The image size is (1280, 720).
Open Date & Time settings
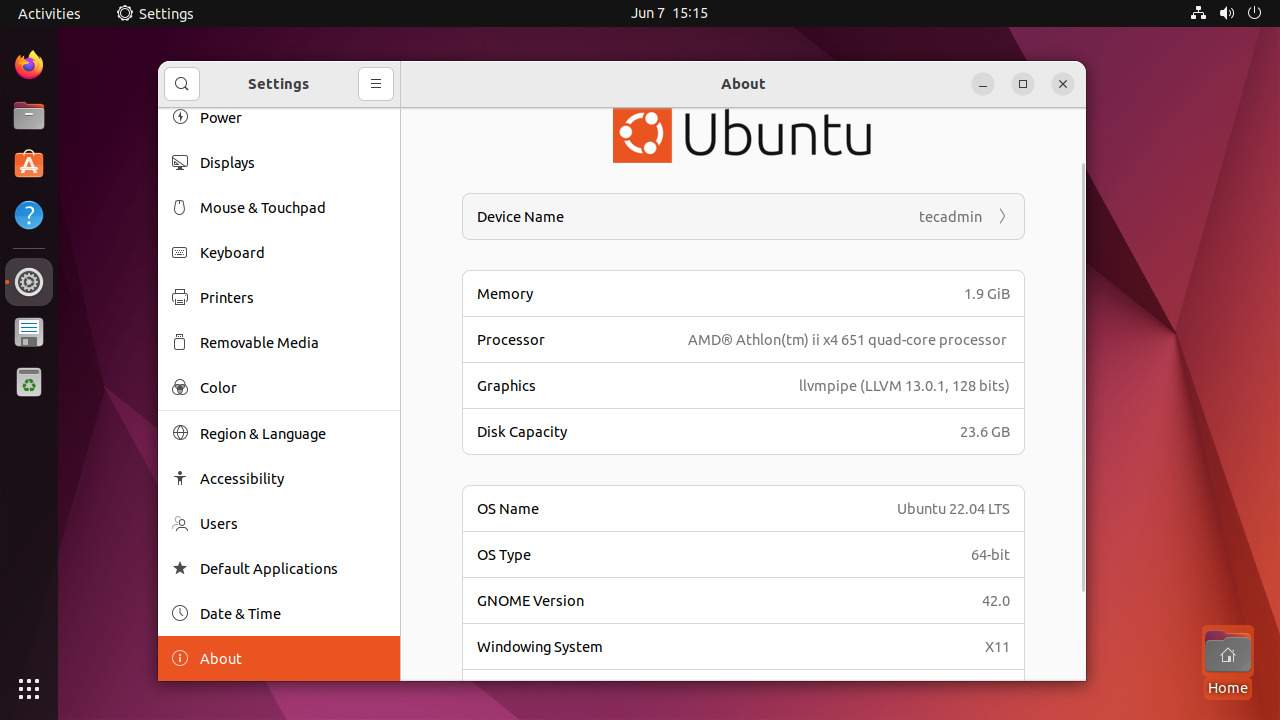click(238, 613)
